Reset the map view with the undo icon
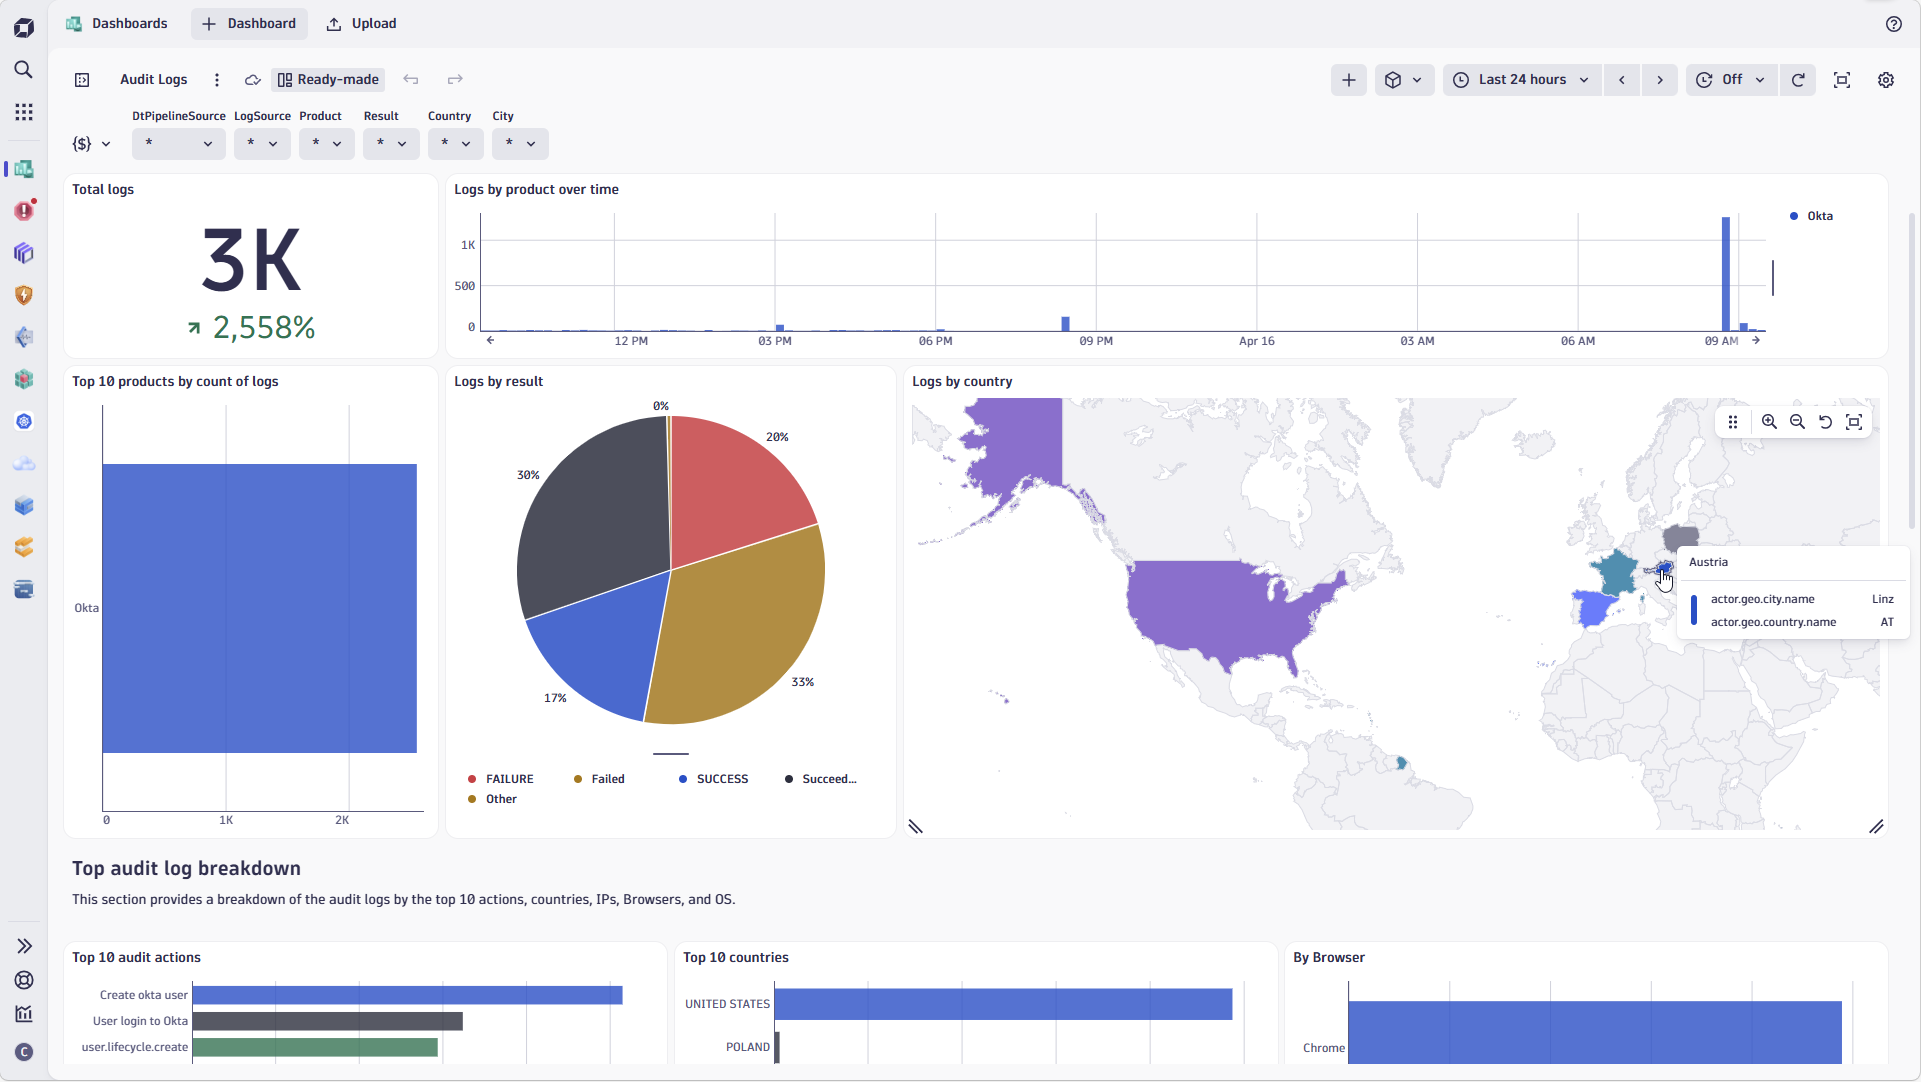1921x1082 pixels. point(1825,421)
